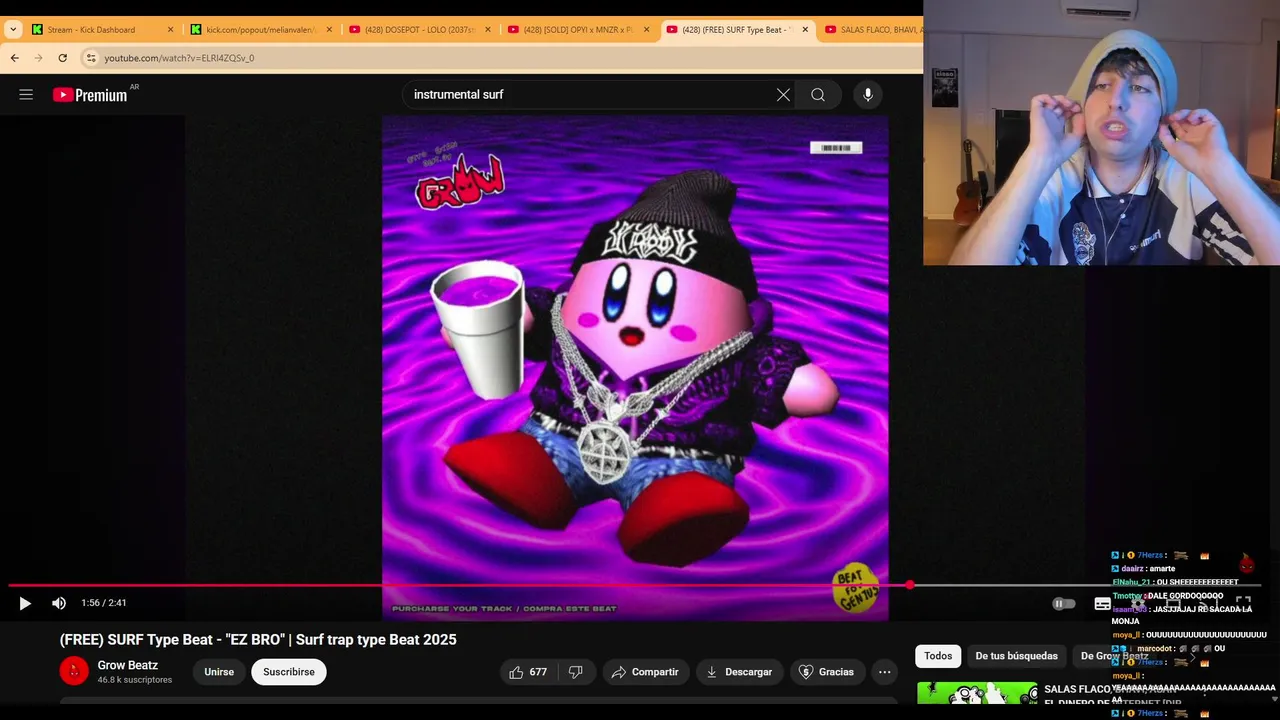The image size is (1280, 720).
Task: Enter fullscreen mode in the player
Action: (x=1244, y=603)
